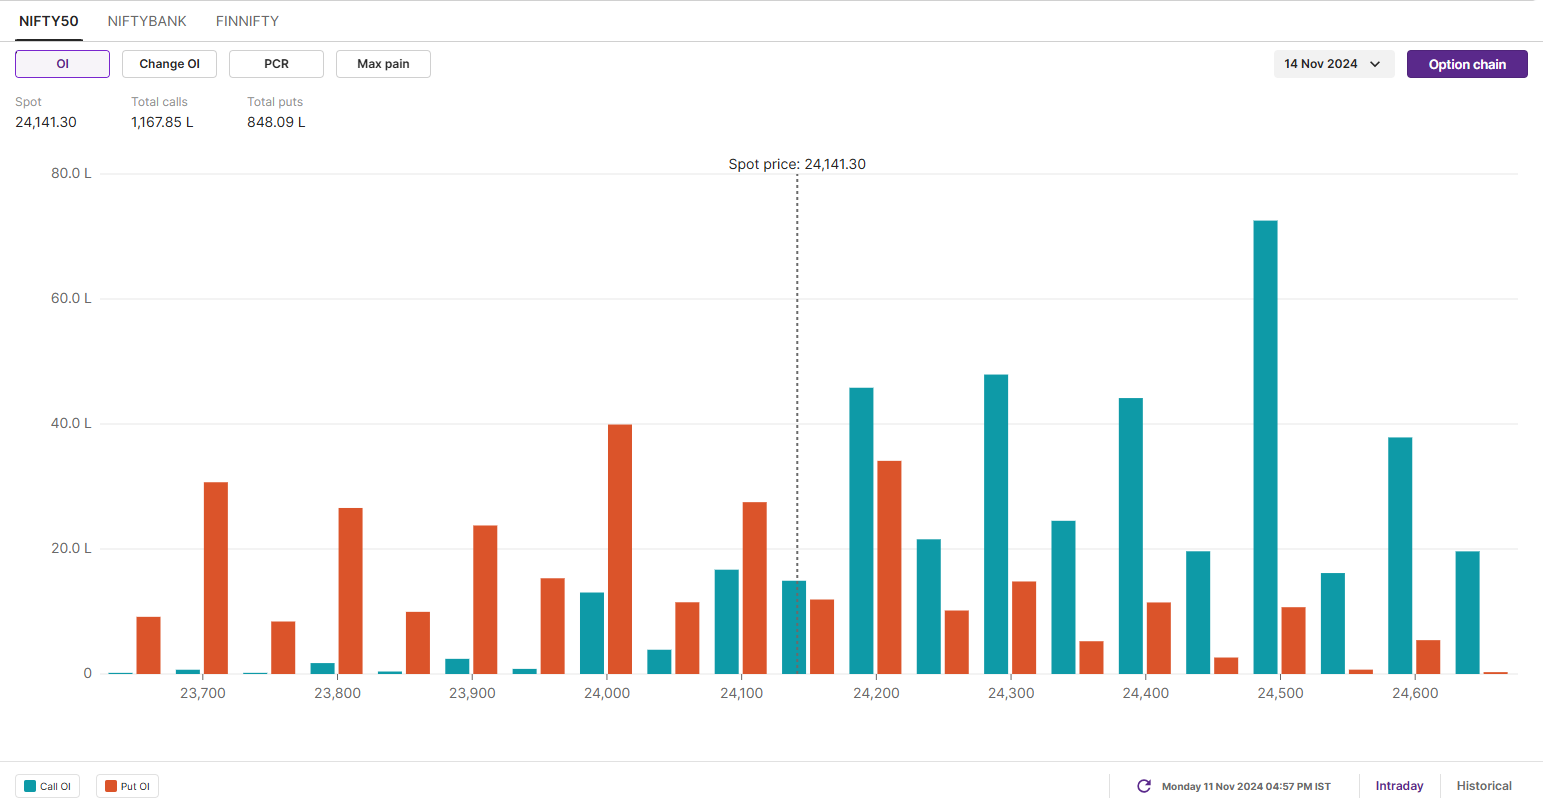Click the 23,800 Put OI bar
This screenshot has height=802, width=1543.
tap(350, 591)
